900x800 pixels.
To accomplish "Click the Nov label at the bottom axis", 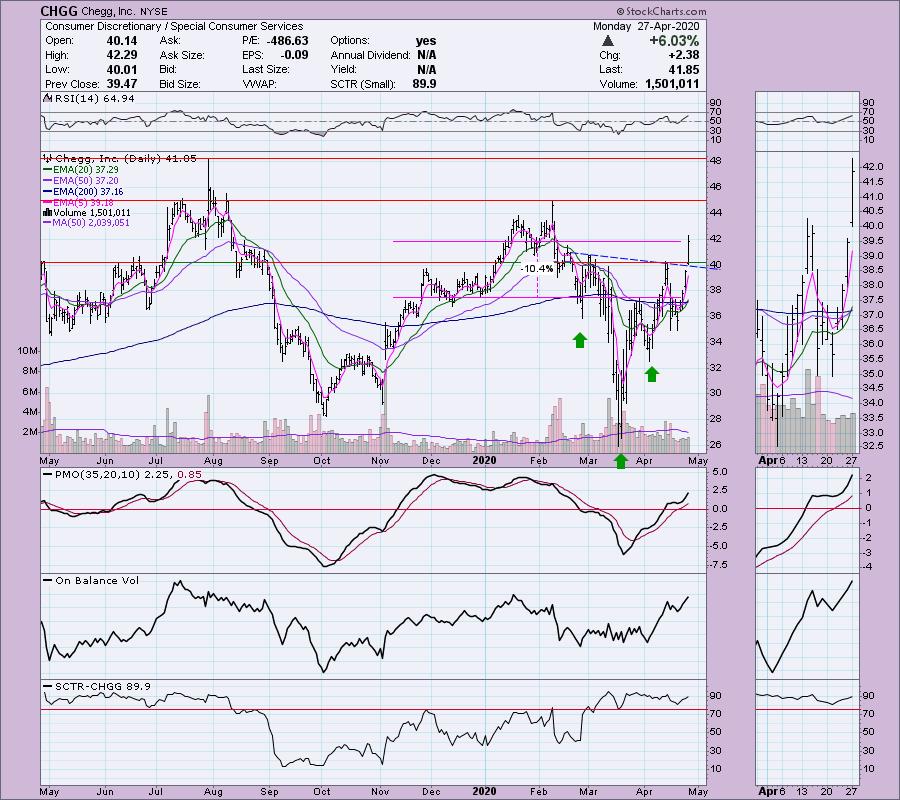I will (x=380, y=791).
